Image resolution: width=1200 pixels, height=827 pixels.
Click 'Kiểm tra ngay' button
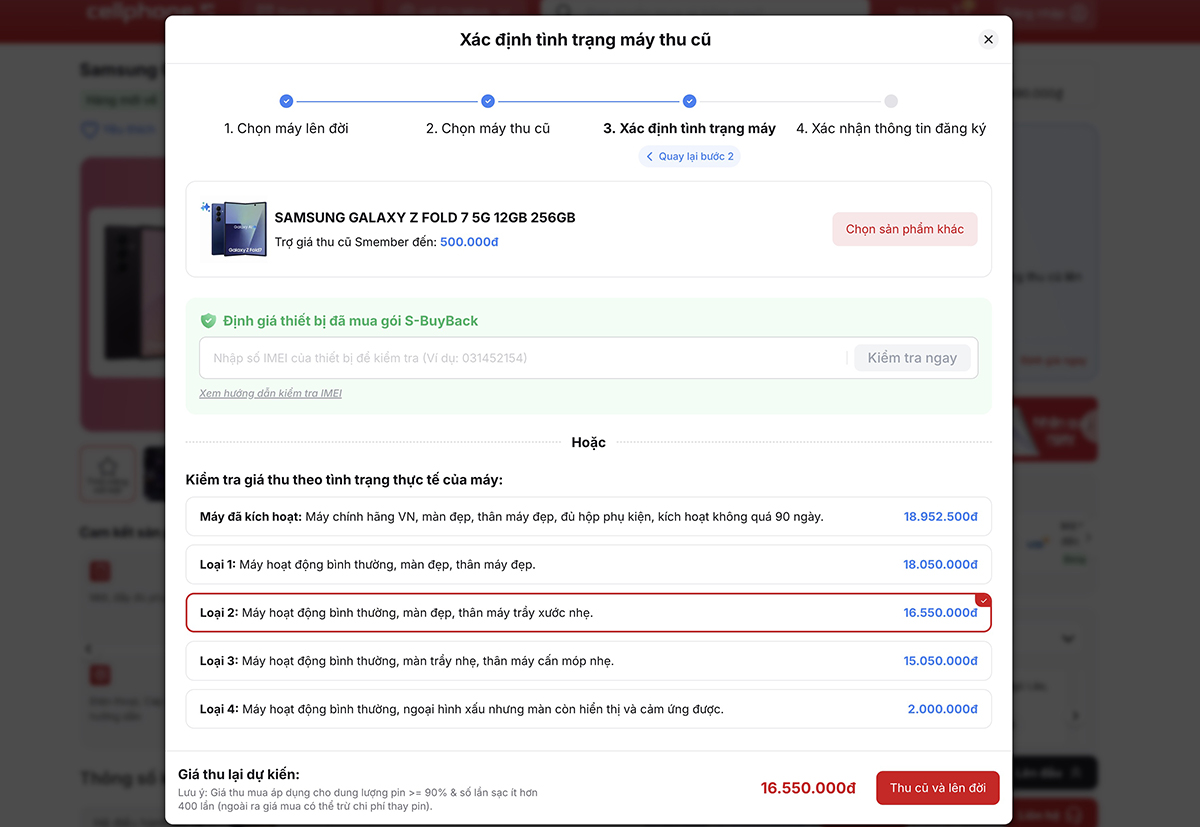tap(912, 358)
